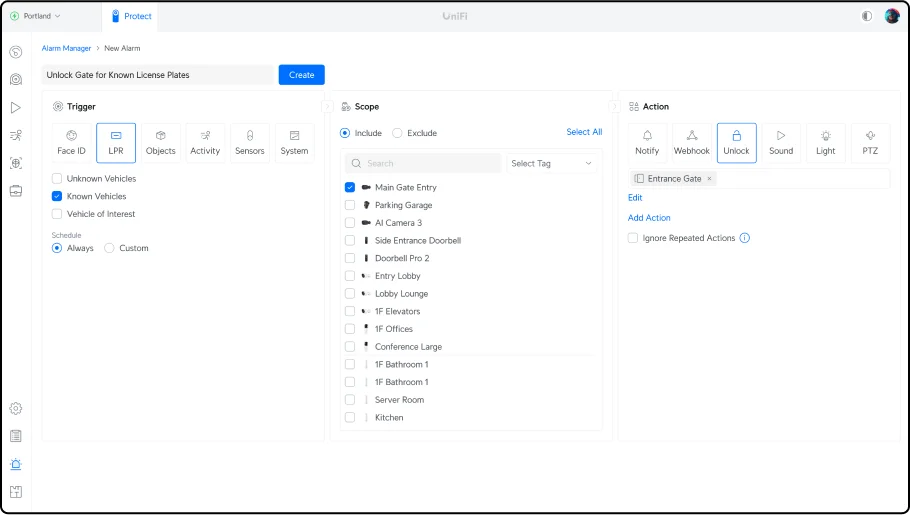Choose the Unlock action tile
The height and width of the screenshot is (515, 910).
tap(736, 143)
